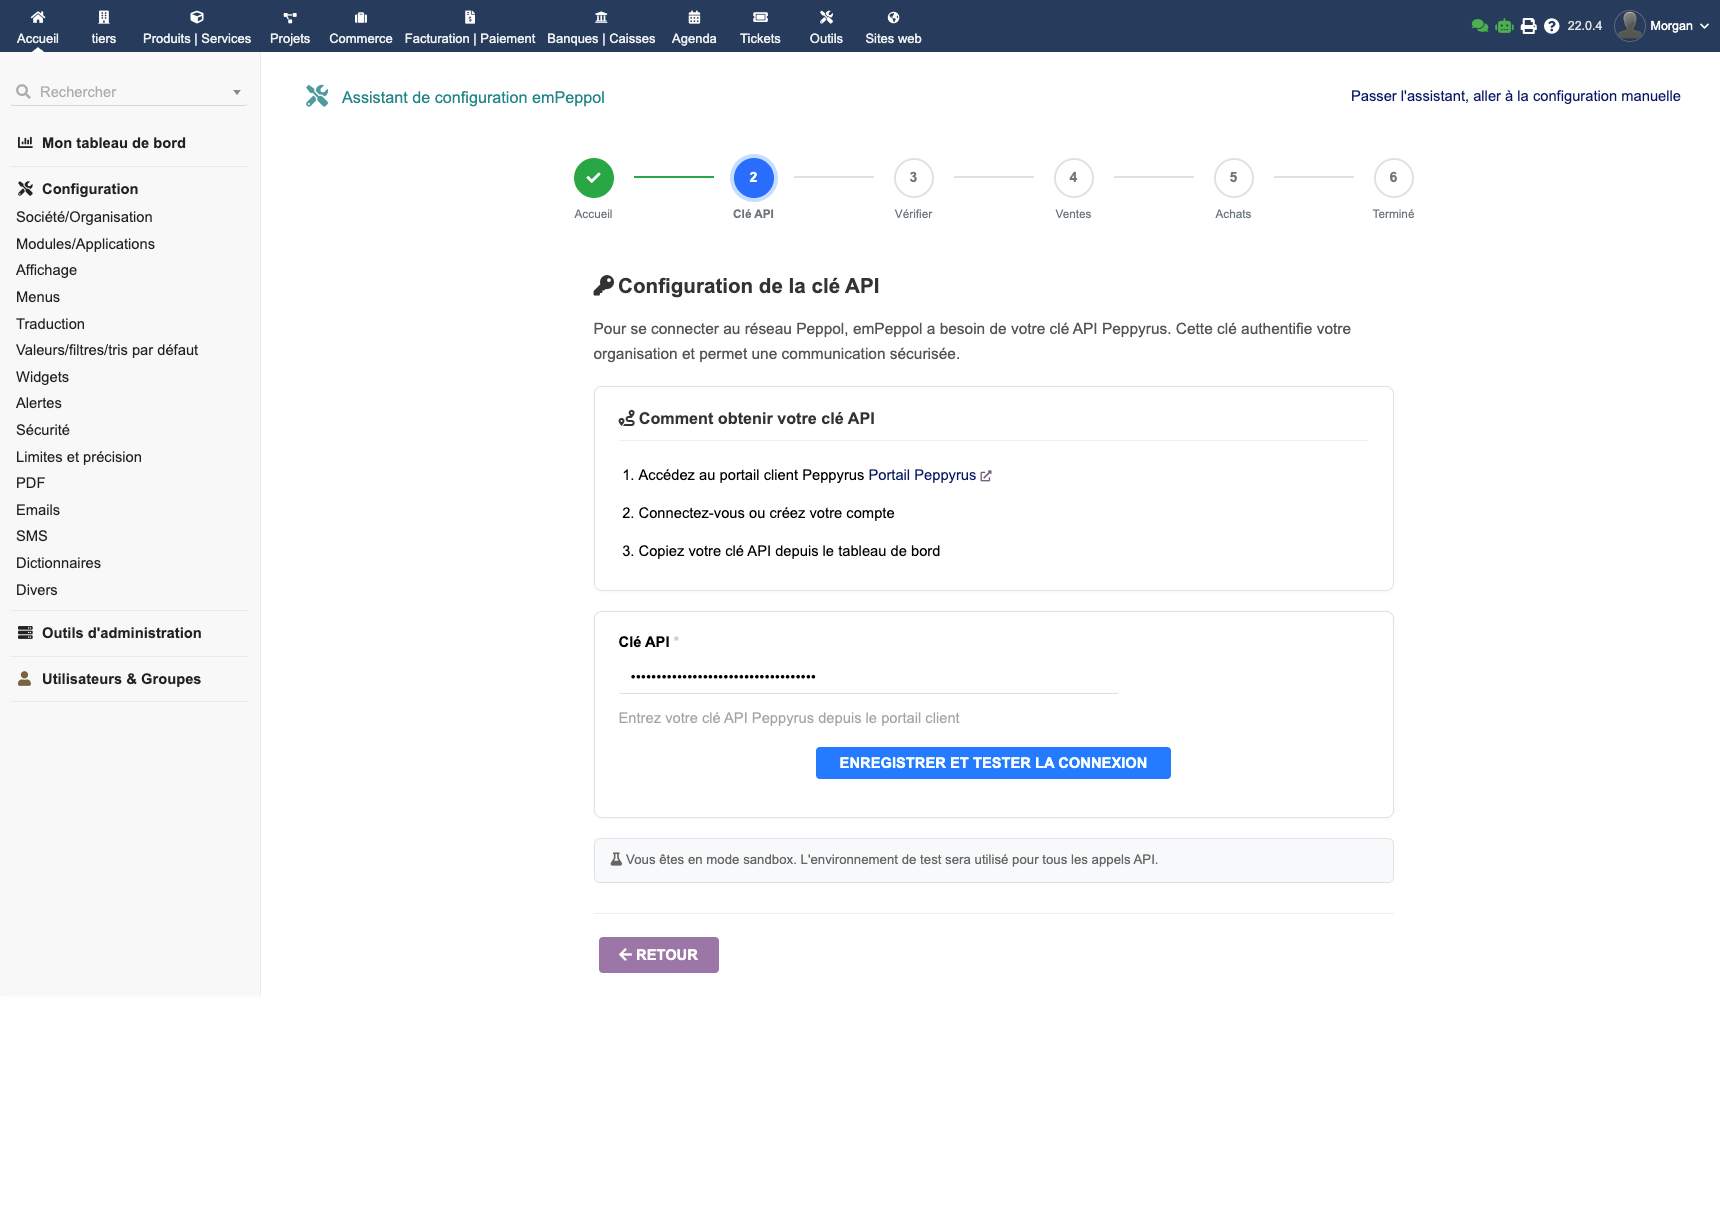Open the Assistant de configuration emPeppol link
The width and height of the screenshot is (1720, 1219).
[x=473, y=97]
